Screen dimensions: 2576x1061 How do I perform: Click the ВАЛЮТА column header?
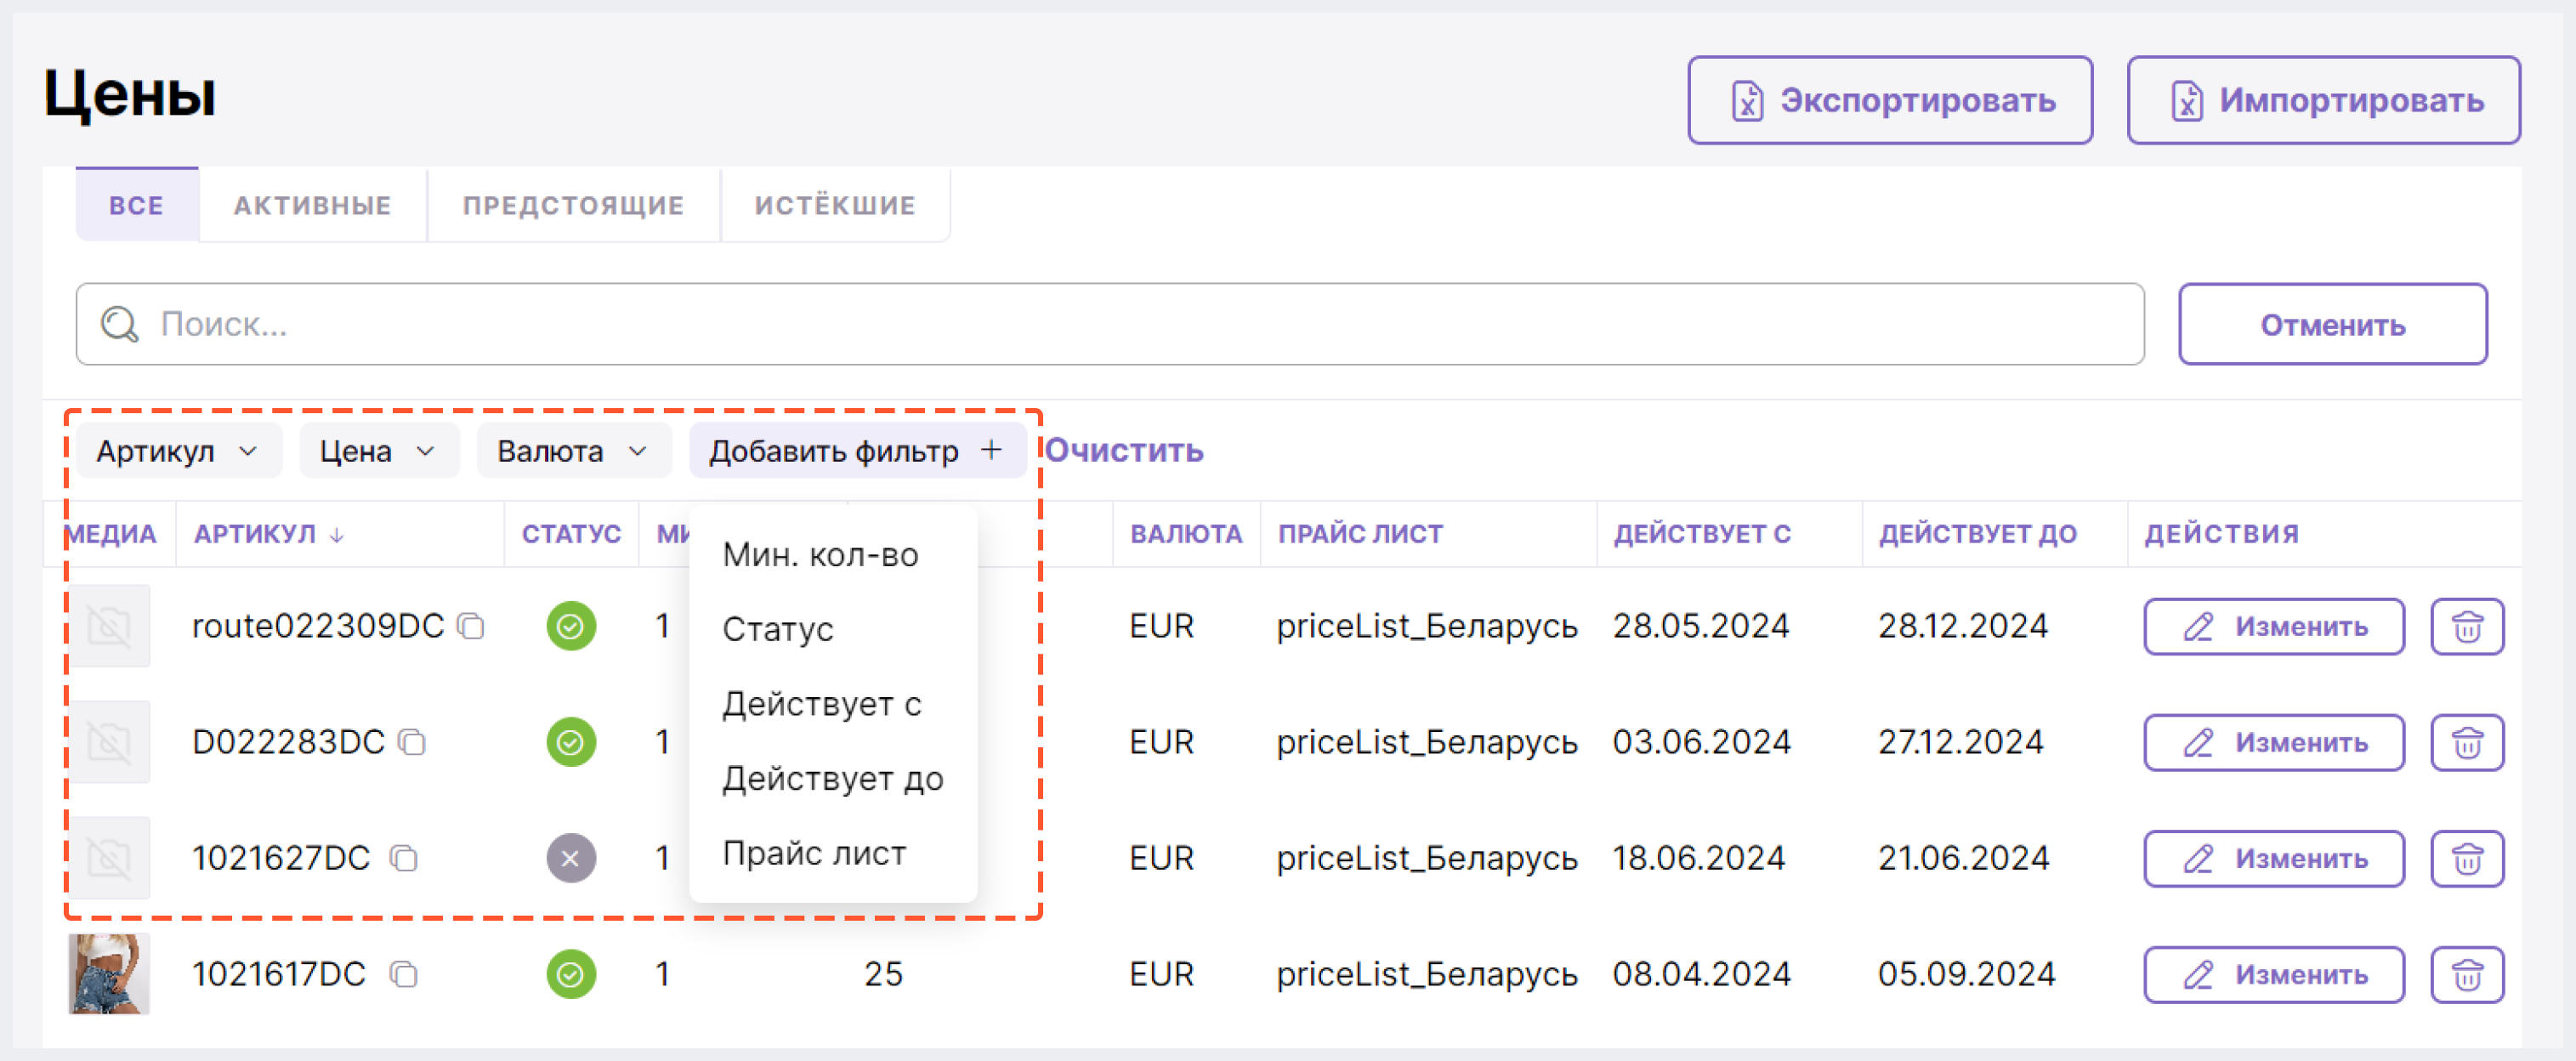[x=1186, y=534]
